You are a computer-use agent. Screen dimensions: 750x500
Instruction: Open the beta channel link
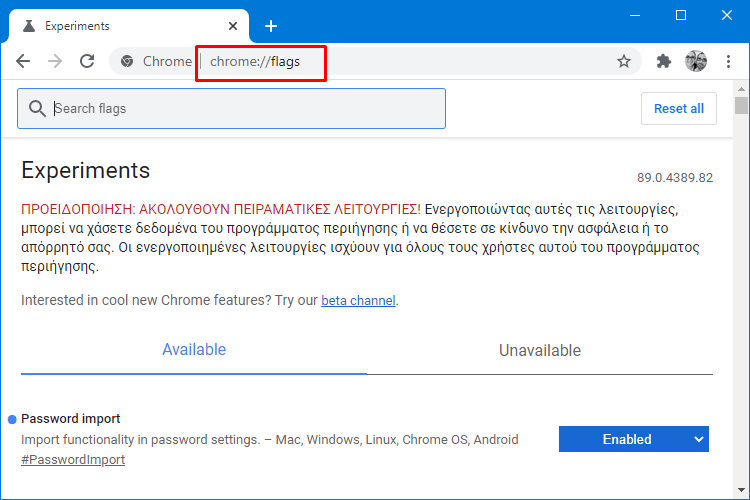click(358, 300)
